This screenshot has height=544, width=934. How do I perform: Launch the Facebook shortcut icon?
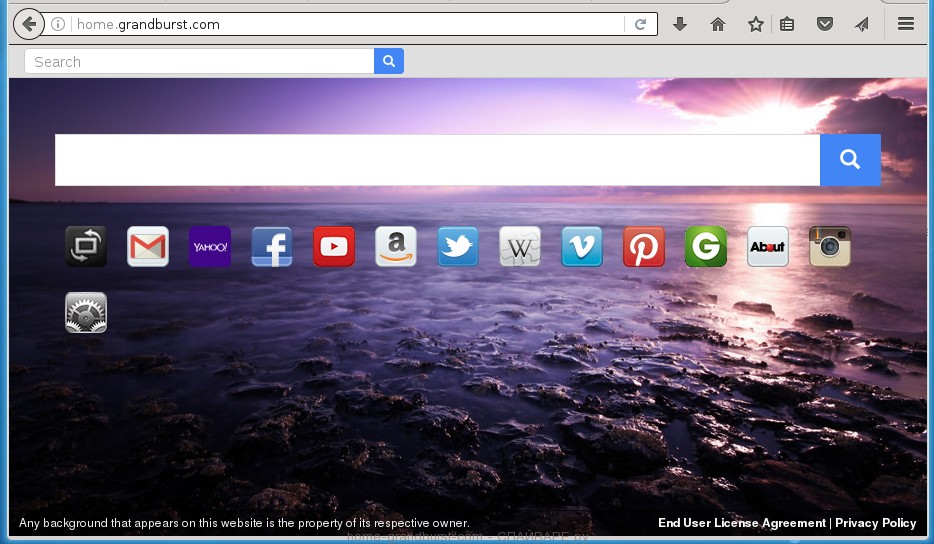point(272,247)
